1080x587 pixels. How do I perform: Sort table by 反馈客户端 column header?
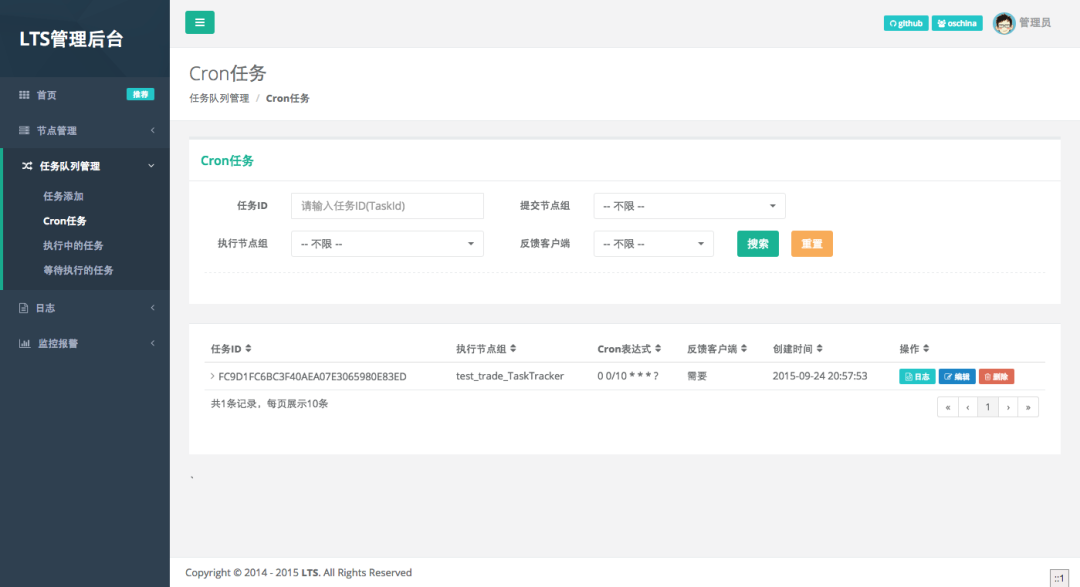click(716, 349)
